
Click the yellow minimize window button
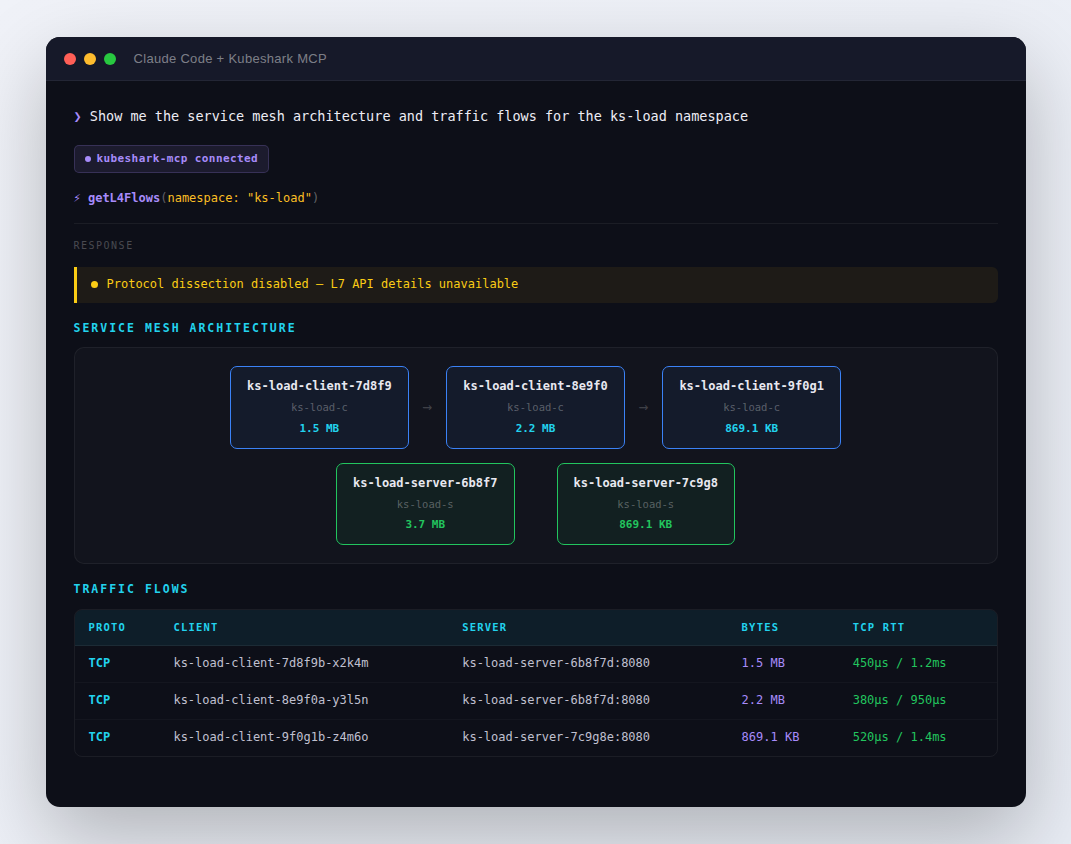[x=89, y=59]
